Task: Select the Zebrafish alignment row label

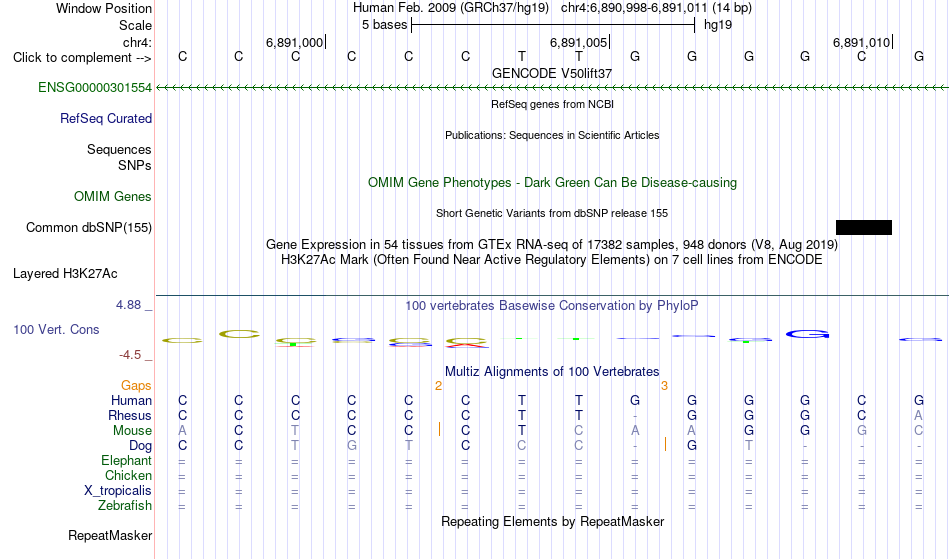Action: 125,505
